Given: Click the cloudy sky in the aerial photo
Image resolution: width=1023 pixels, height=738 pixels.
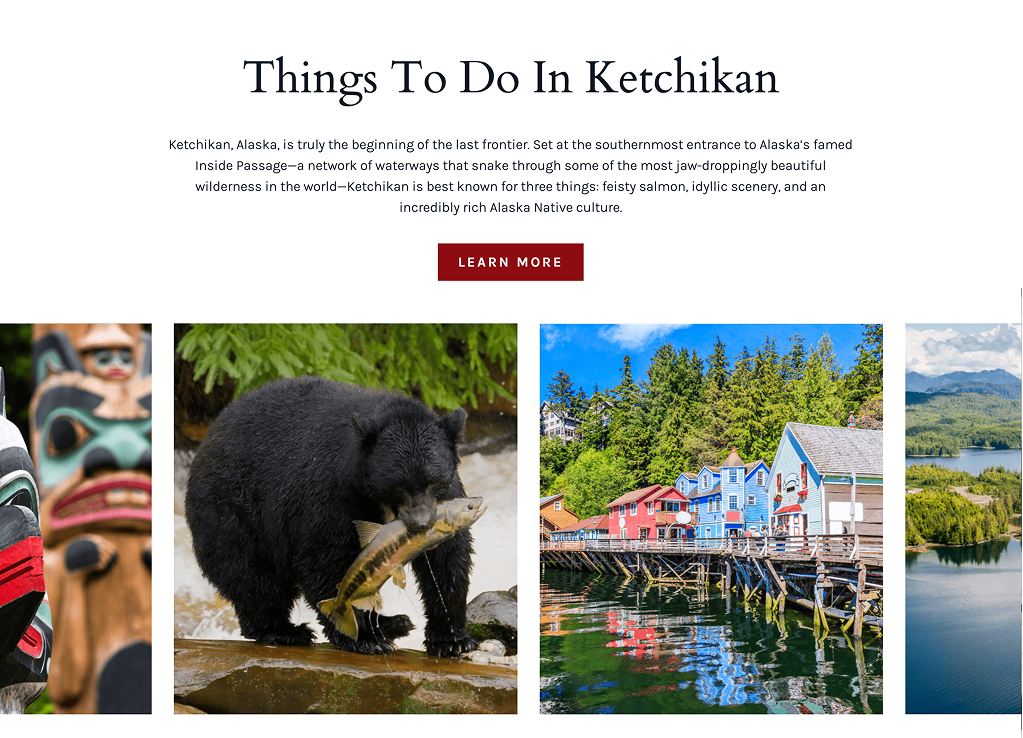Looking at the screenshot, I should click(963, 349).
